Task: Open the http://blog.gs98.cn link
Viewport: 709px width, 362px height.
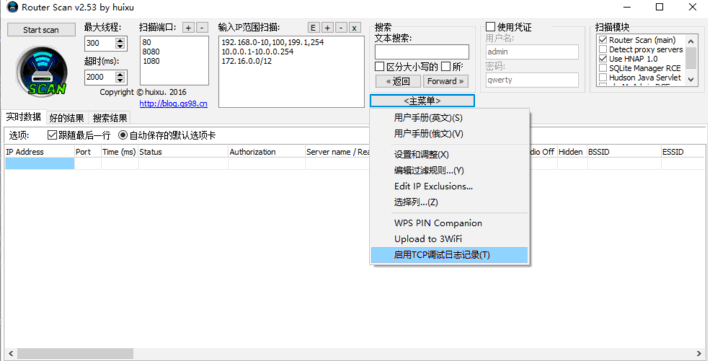Action: pyautogui.click(x=174, y=104)
